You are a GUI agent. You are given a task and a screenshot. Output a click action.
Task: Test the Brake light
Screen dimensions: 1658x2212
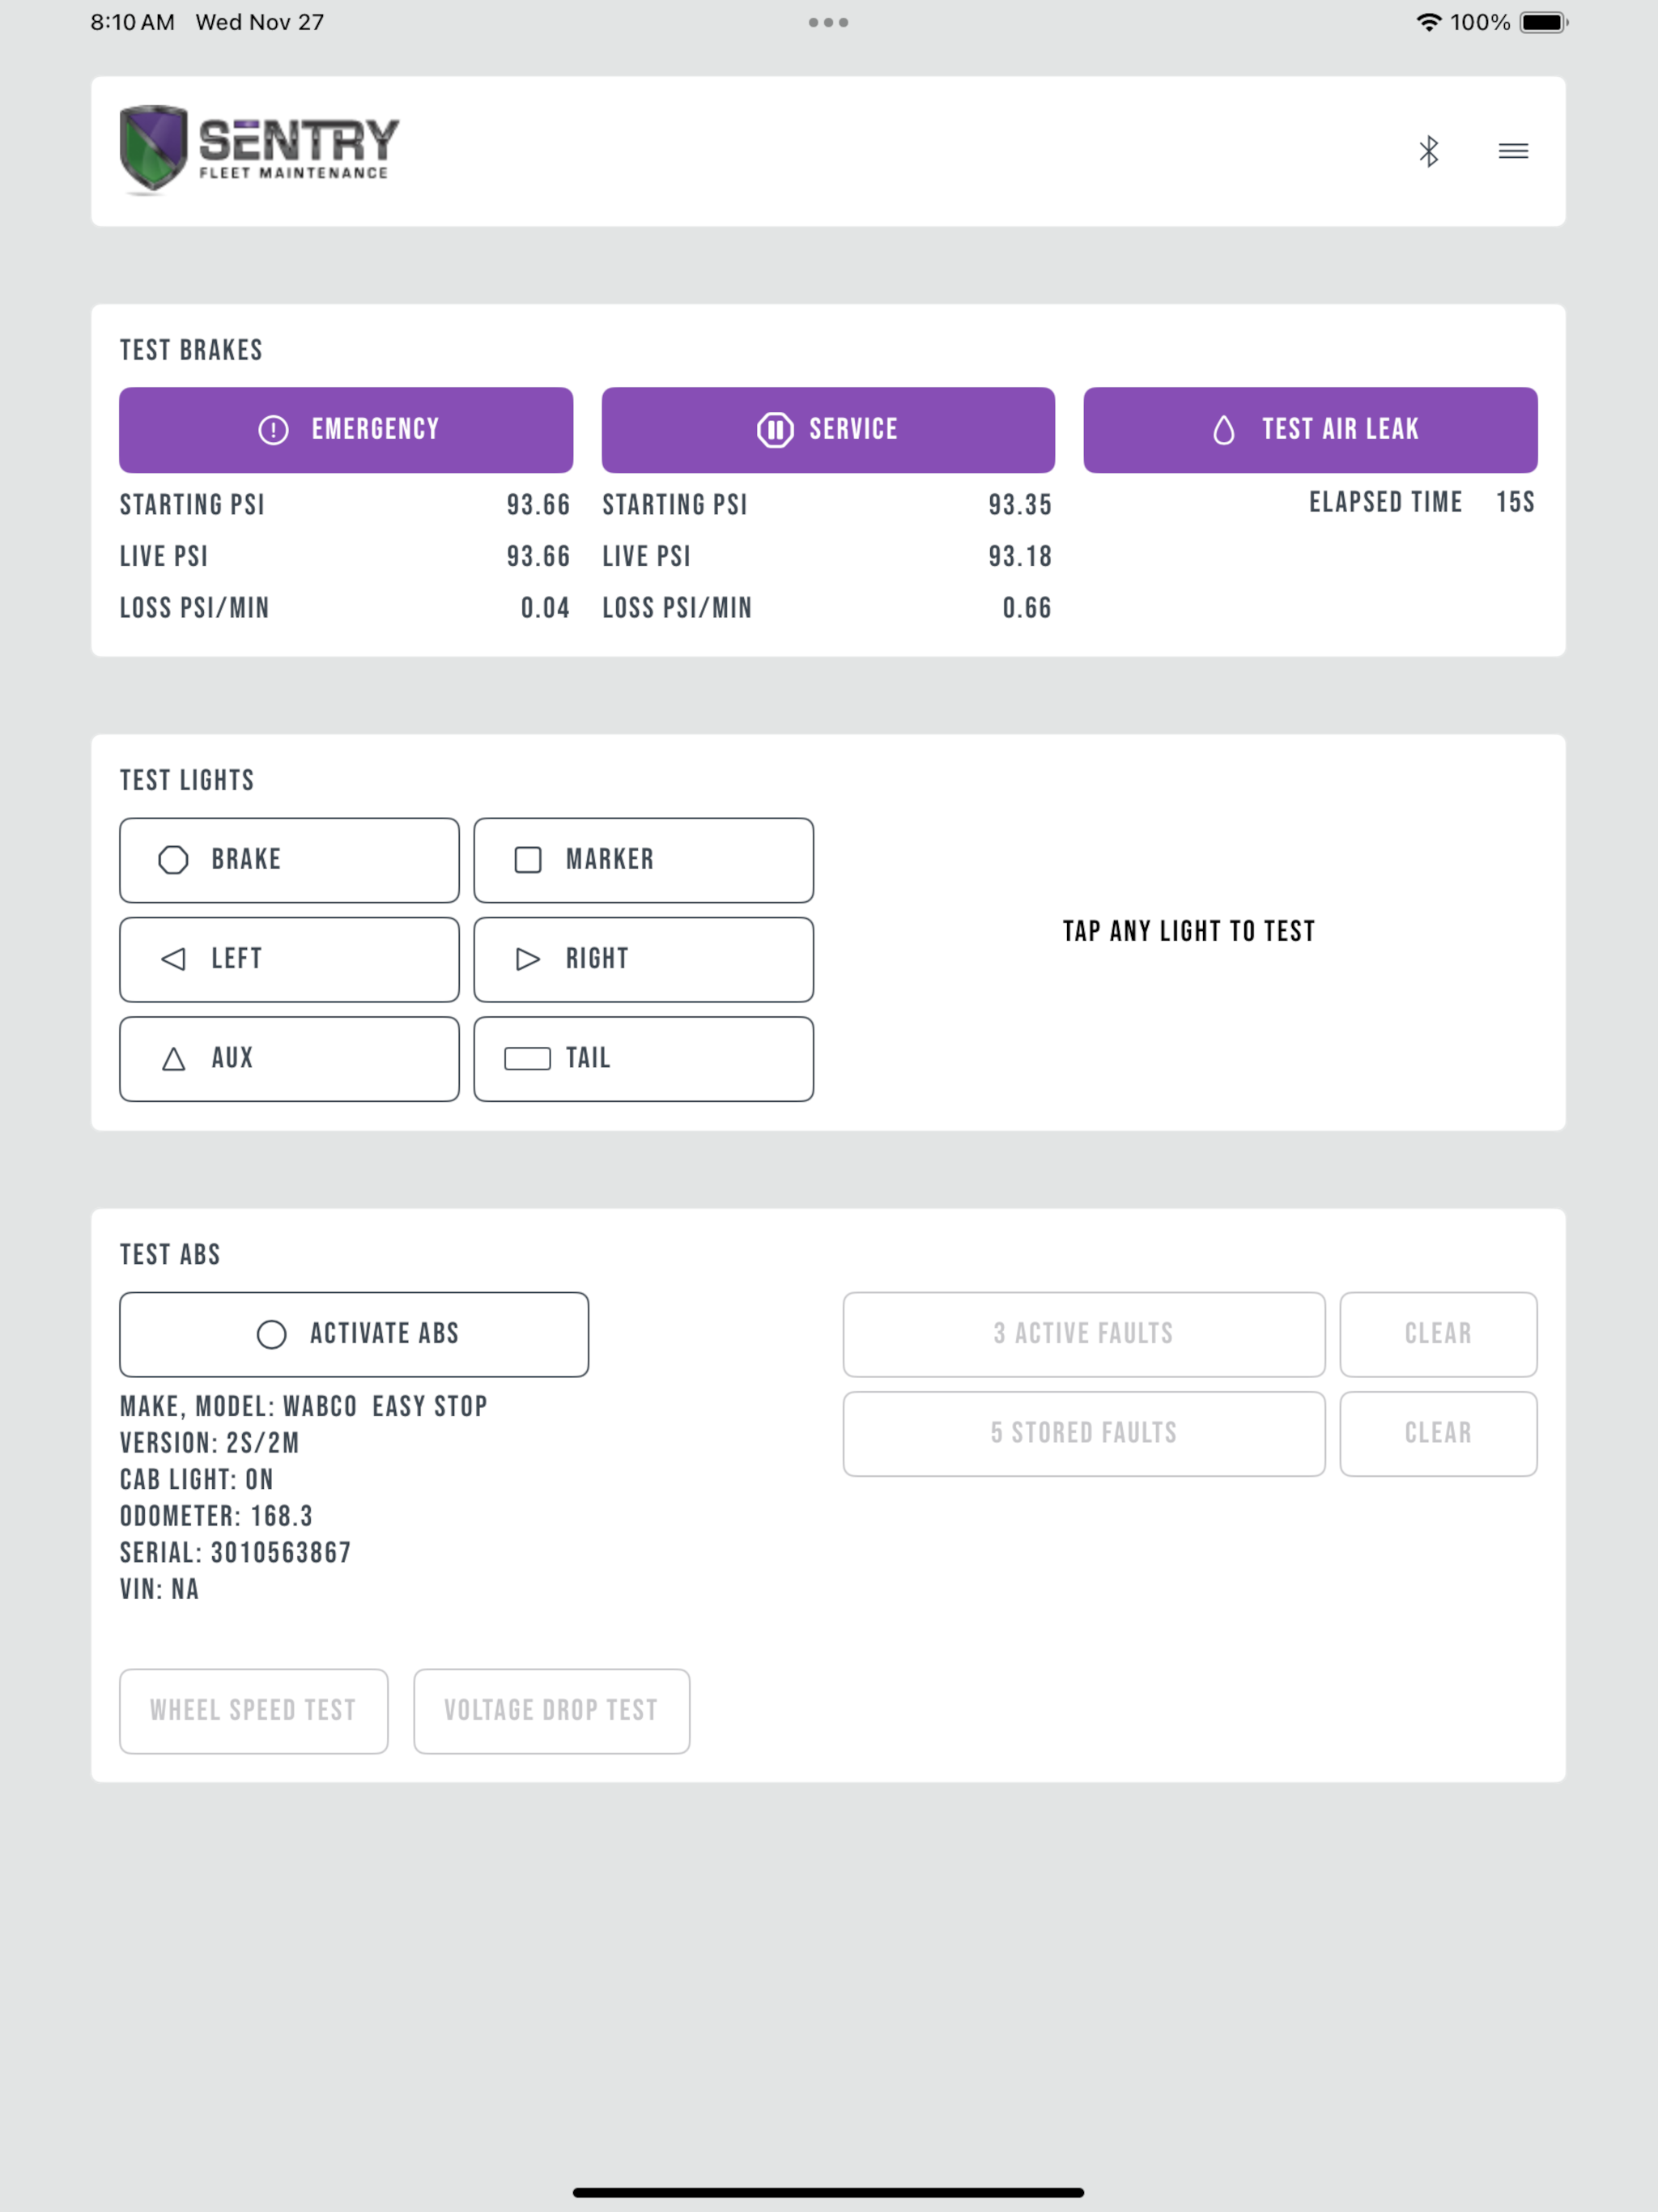pyautogui.click(x=289, y=860)
